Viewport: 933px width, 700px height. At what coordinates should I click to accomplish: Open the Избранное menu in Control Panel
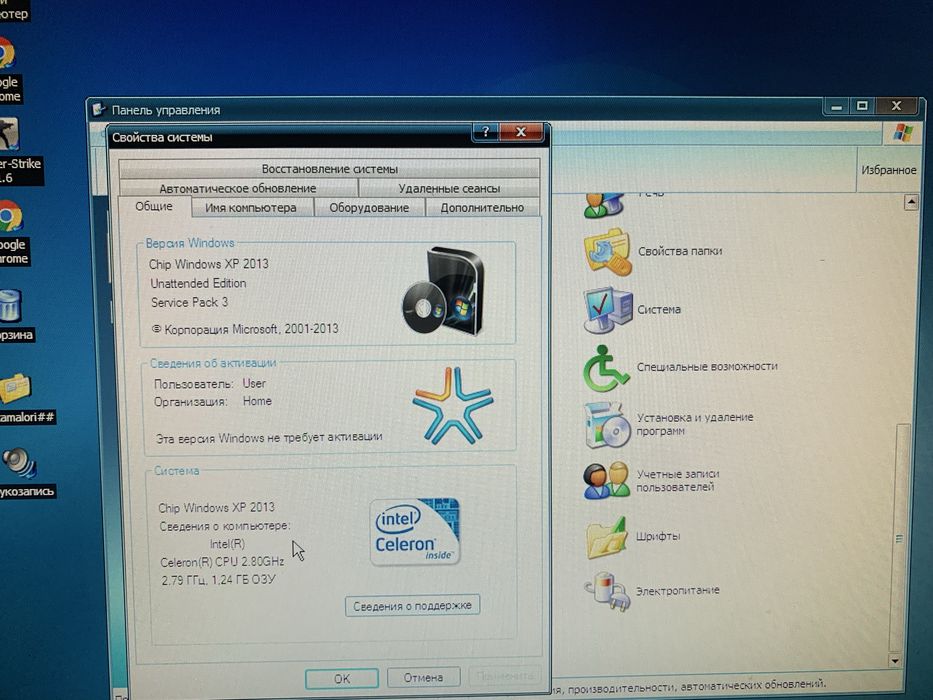pyautogui.click(x=888, y=170)
